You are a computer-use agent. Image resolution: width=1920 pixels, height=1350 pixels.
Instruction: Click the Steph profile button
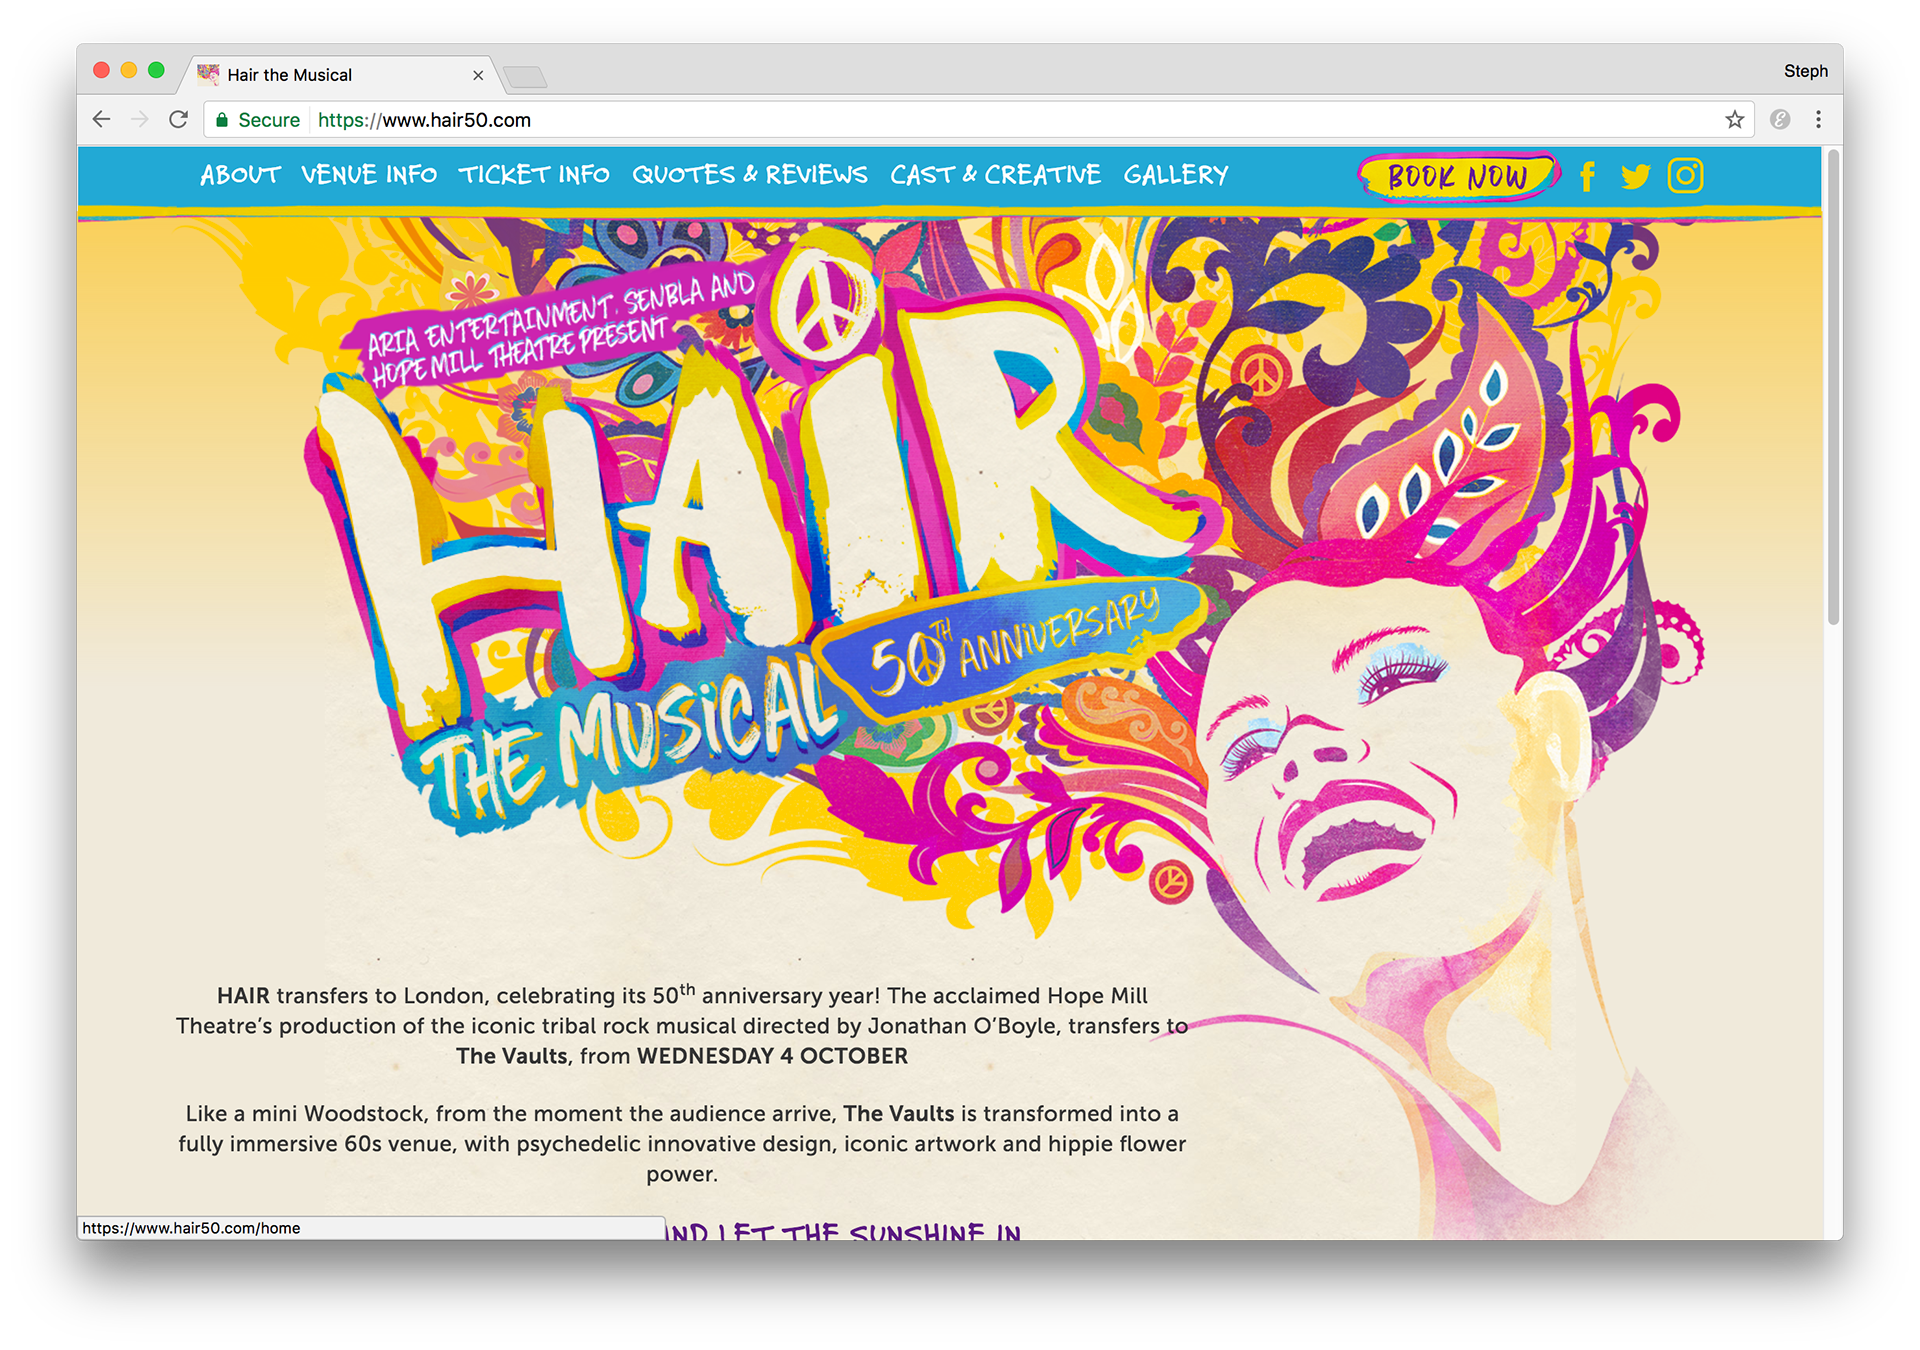(1805, 71)
